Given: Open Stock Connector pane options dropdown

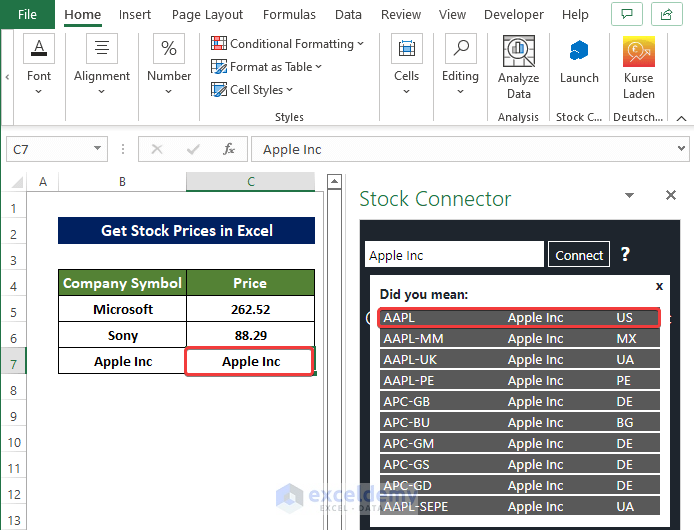Looking at the screenshot, I should 629,195.
